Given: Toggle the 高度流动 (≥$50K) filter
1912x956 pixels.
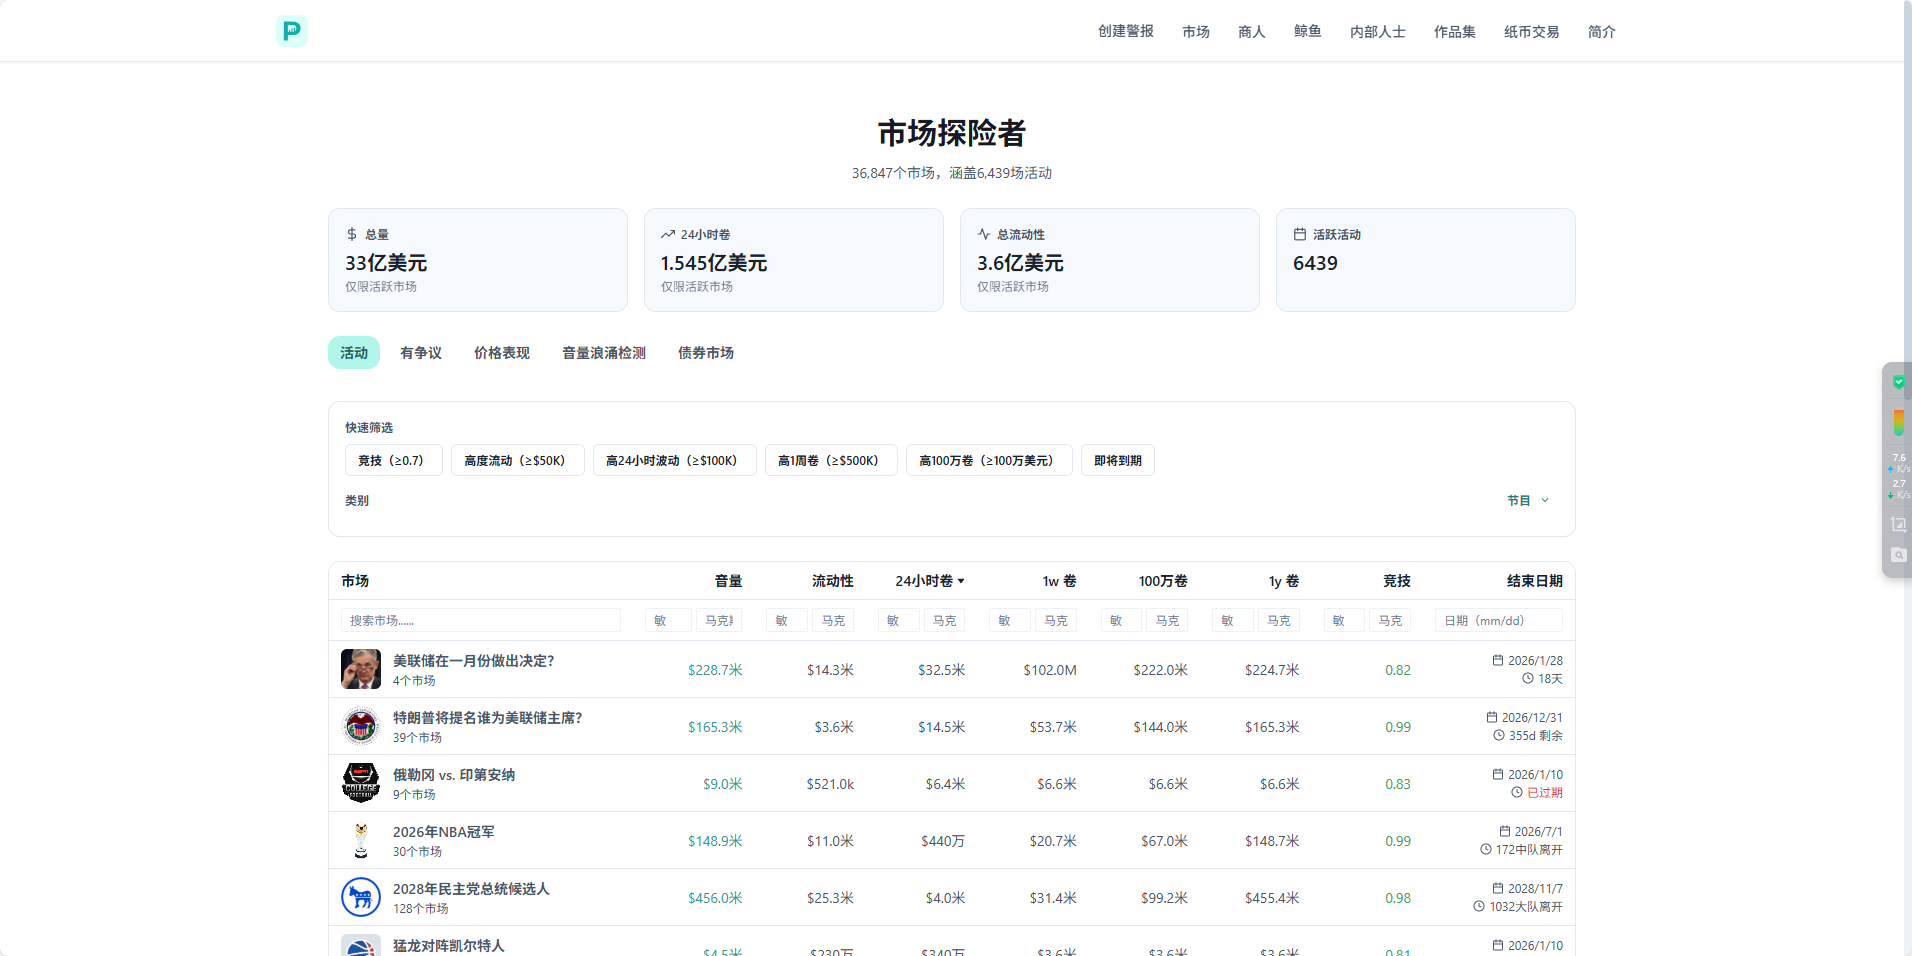Looking at the screenshot, I should (x=517, y=460).
